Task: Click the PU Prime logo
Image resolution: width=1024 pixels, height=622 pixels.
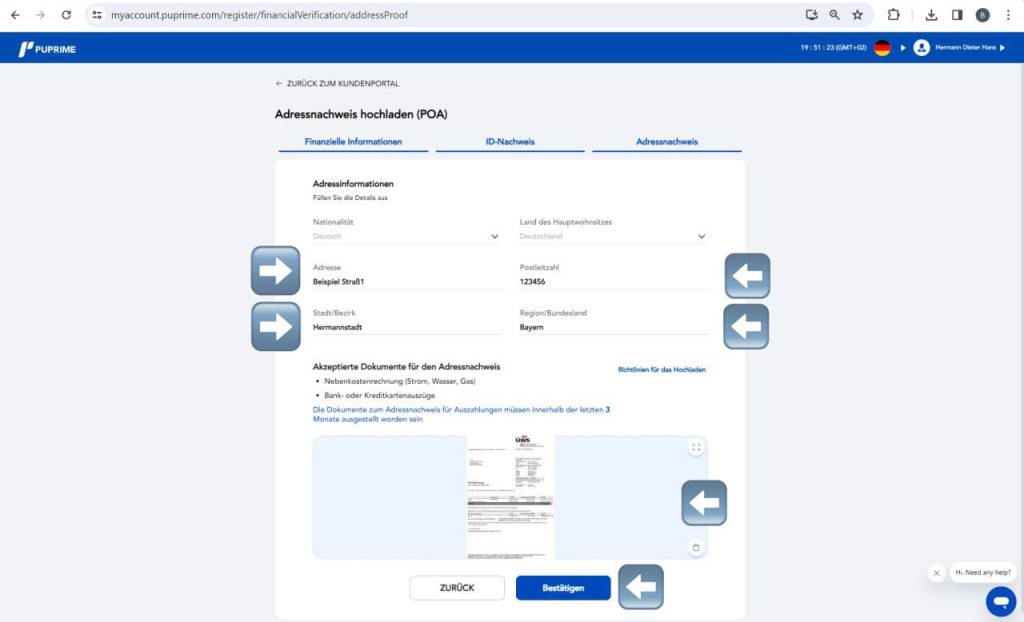Action: pyautogui.click(x=47, y=48)
